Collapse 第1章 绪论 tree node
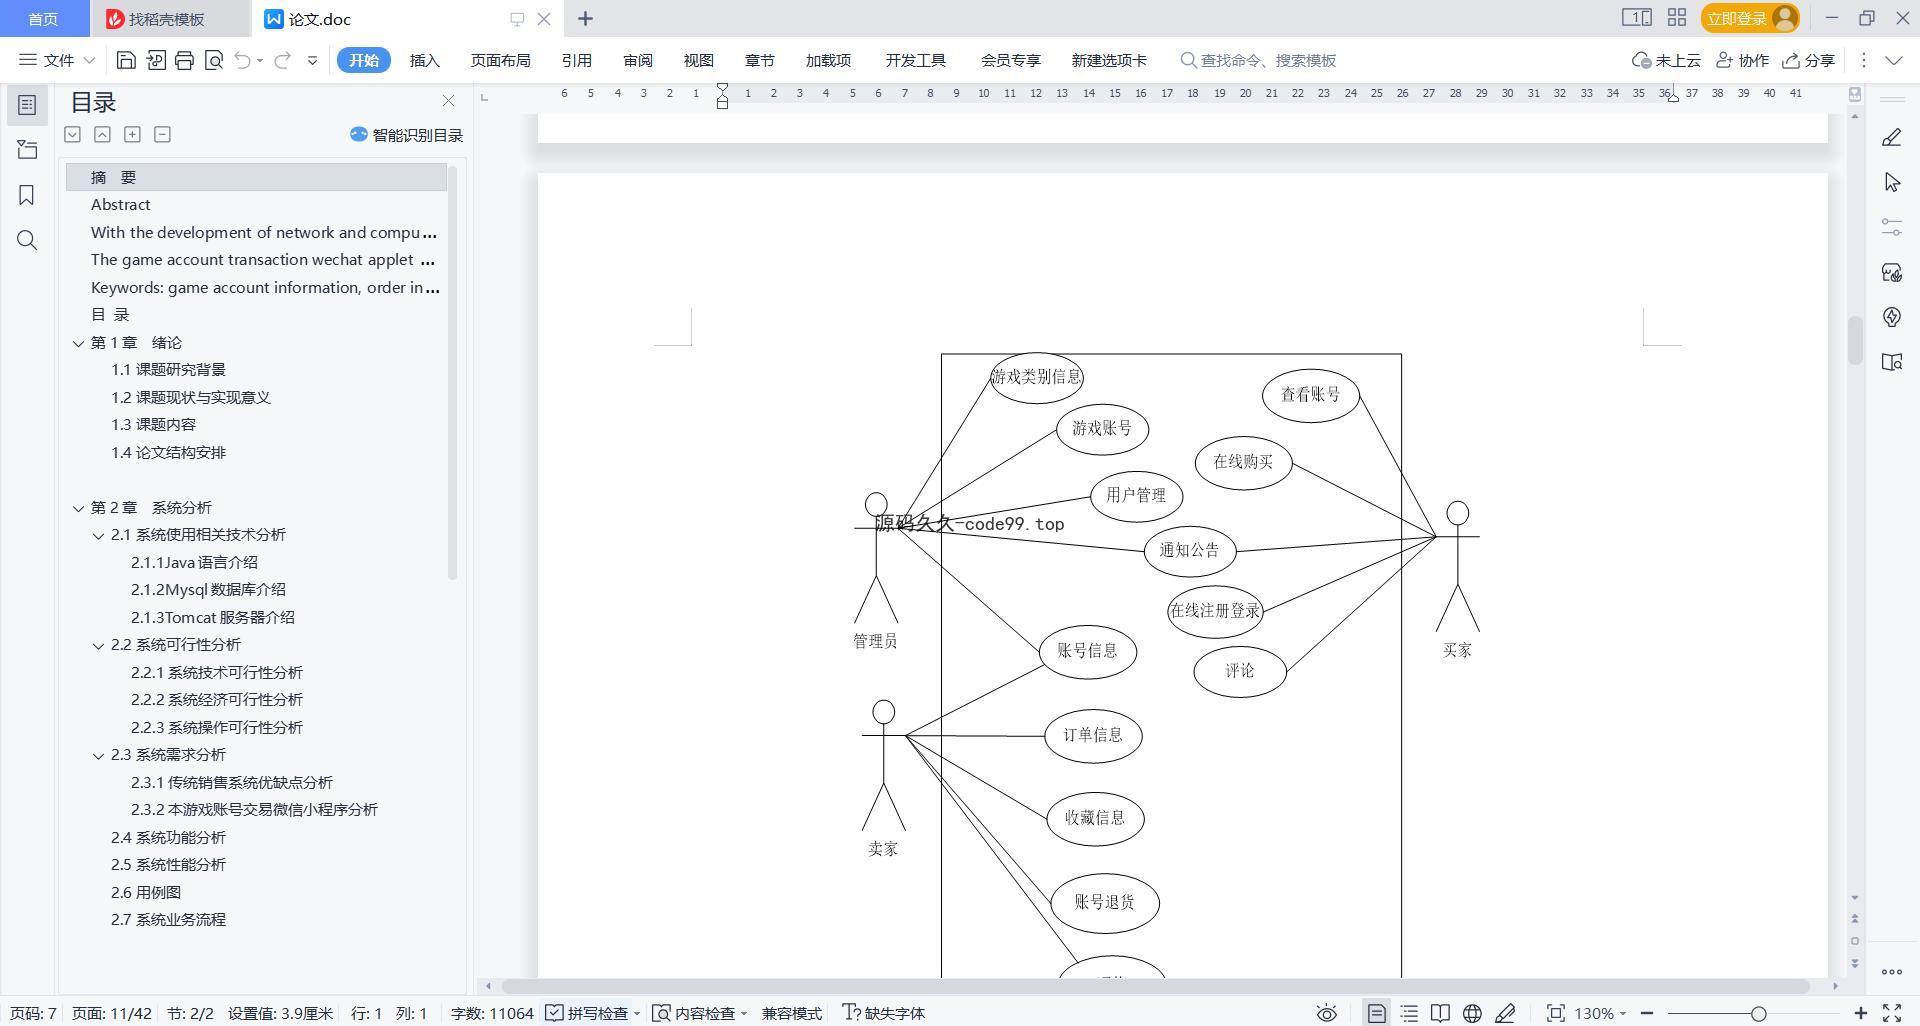 pyautogui.click(x=78, y=343)
